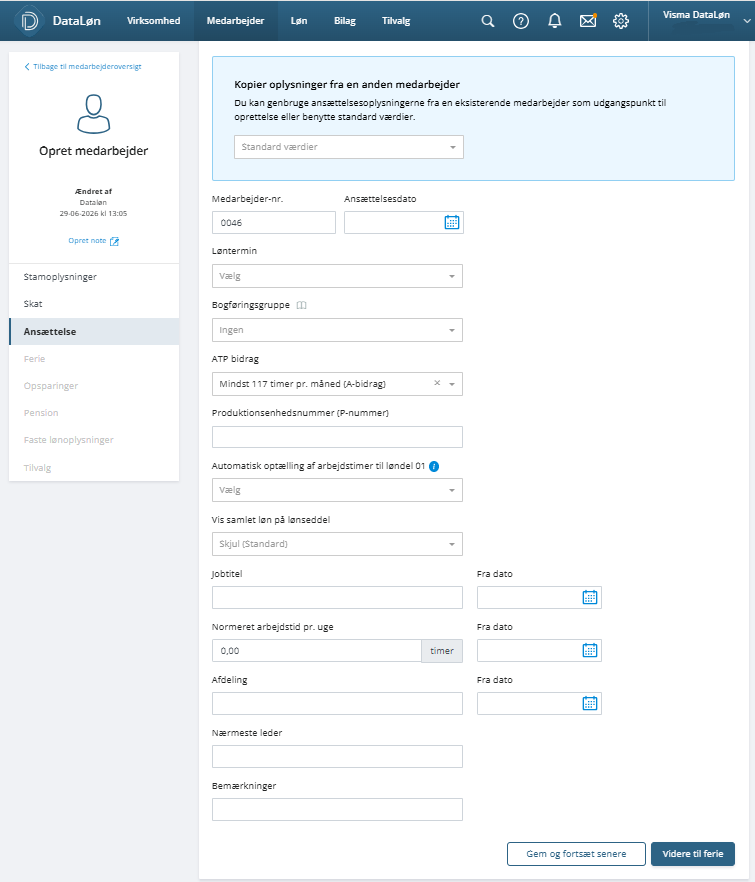Open the messages envelope icon
This screenshot has height=882, width=755.
(588, 21)
